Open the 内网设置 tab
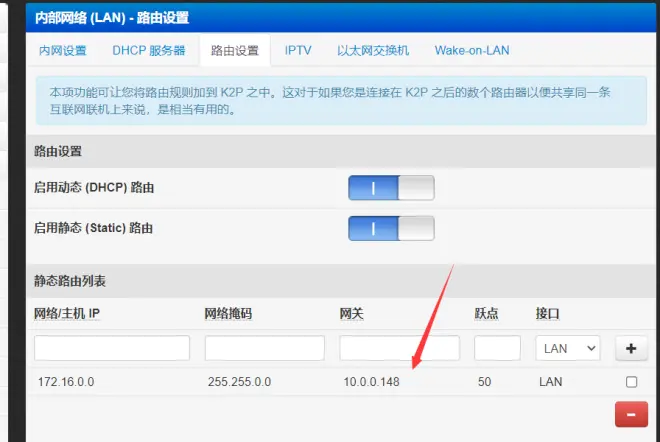 [x=62, y=51]
